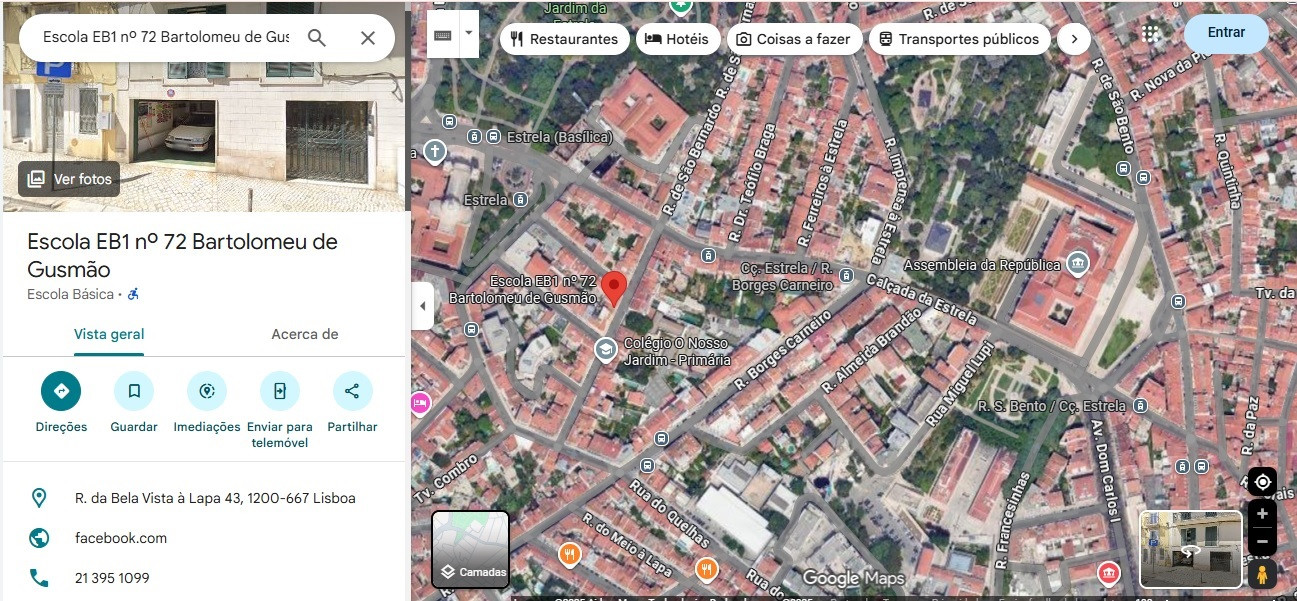
Task: Clear the search with the X icon
Action: pyautogui.click(x=368, y=38)
